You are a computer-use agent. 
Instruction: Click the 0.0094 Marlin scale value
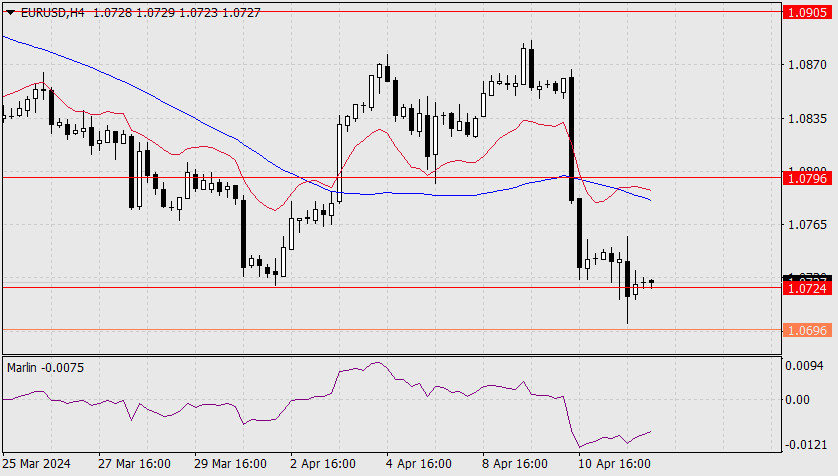click(x=805, y=365)
